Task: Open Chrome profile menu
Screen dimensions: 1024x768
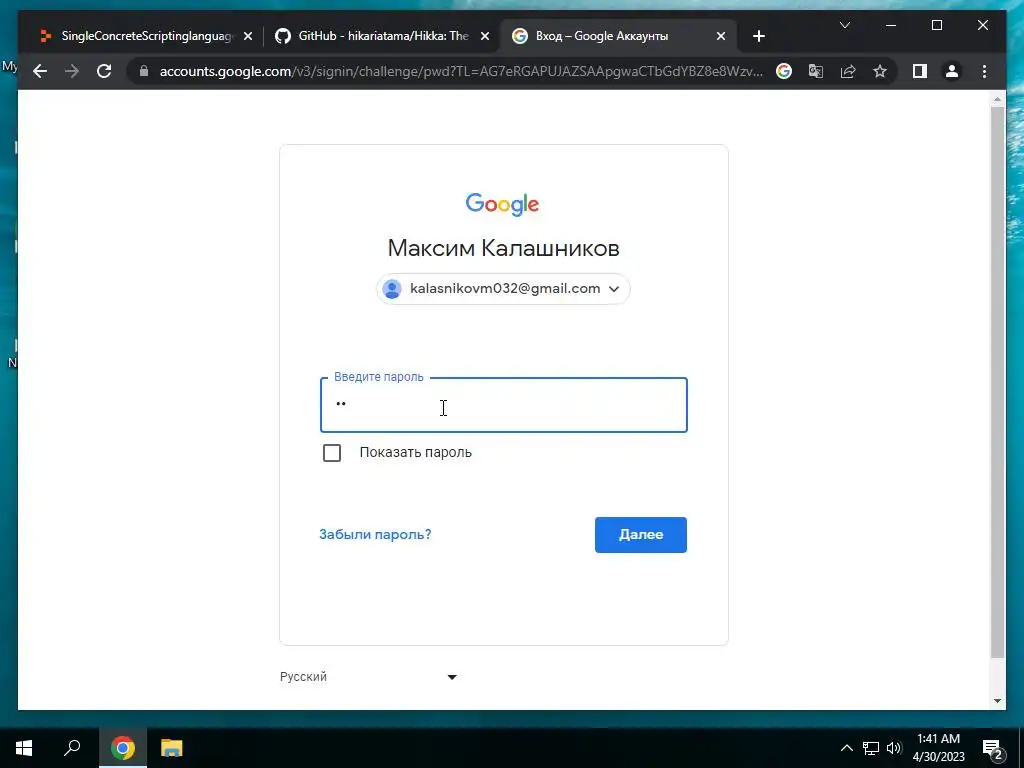Action: [952, 71]
